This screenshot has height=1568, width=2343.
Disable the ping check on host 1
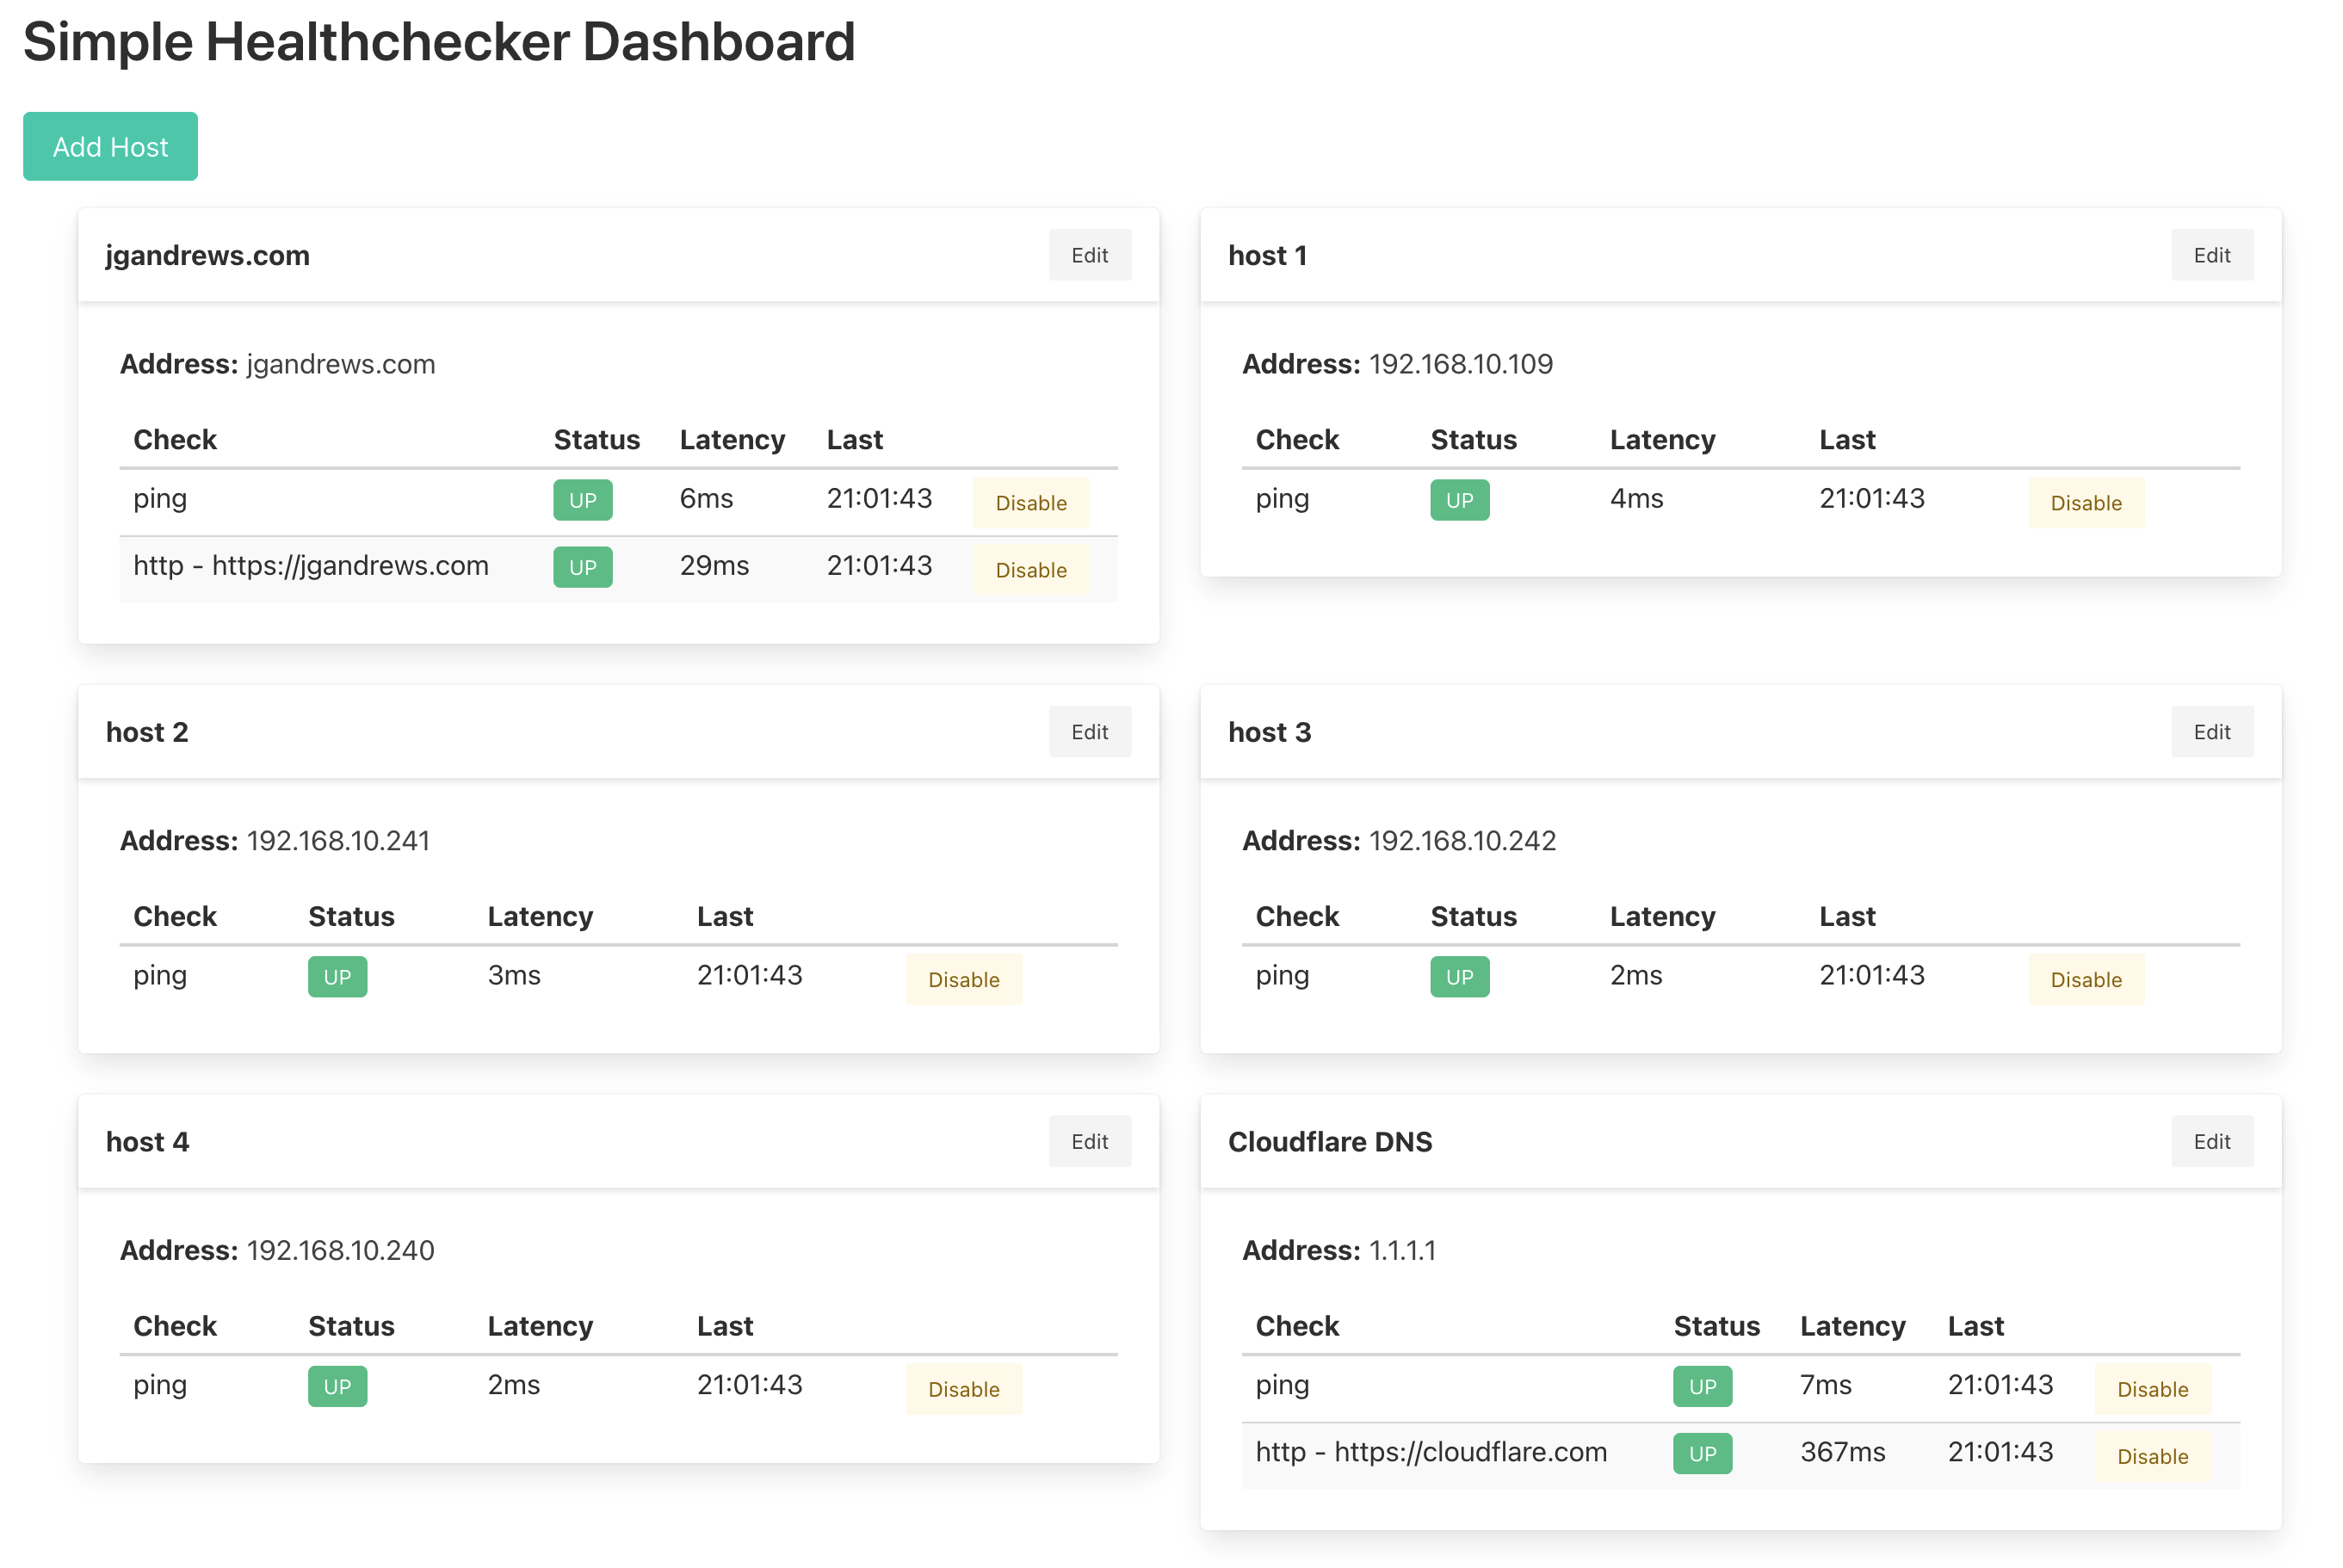pos(2085,503)
